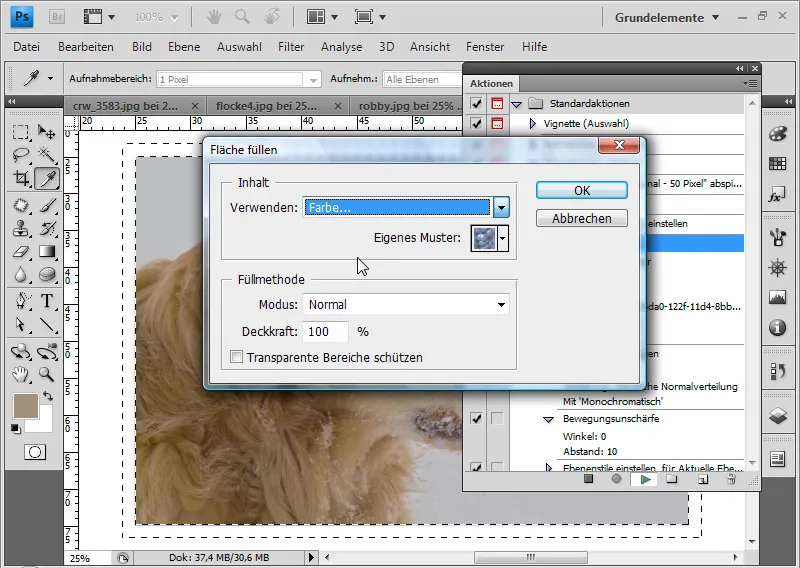Image resolution: width=800 pixels, height=568 pixels.
Task: Select the Gradient tool
Action: point(47,252)
